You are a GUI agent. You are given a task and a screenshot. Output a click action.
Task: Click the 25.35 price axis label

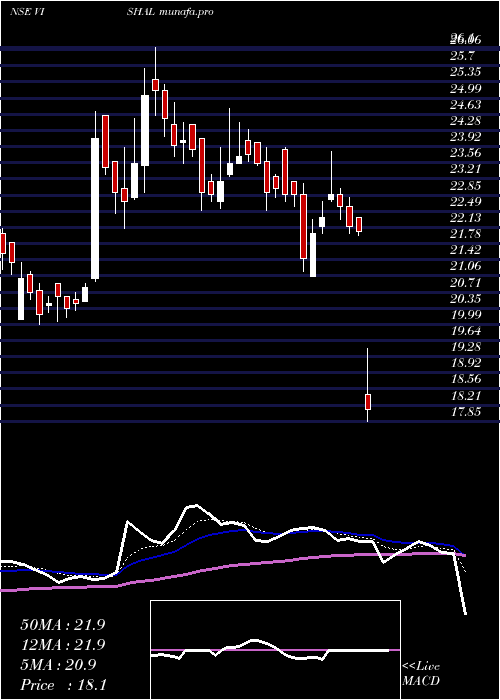(466, 72)
